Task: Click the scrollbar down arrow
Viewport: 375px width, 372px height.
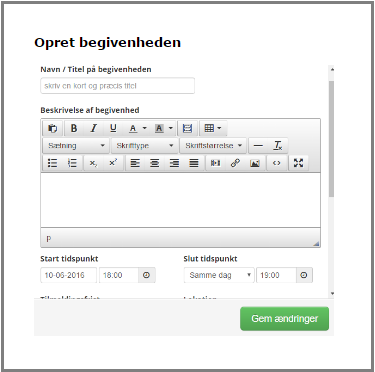Action: [x=332, y=293]
